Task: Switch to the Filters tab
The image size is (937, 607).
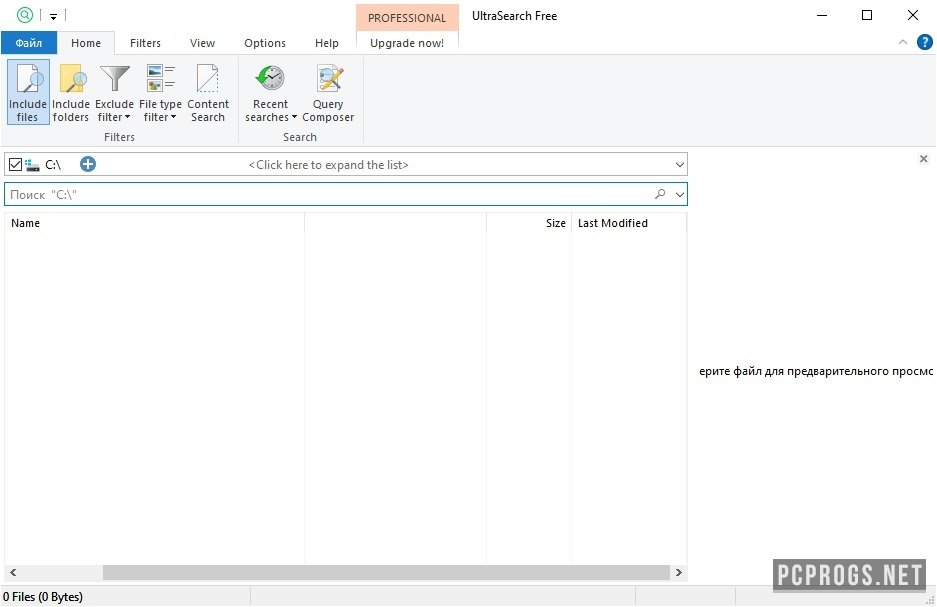Action: pyautogui.click(x=145, y=43)
